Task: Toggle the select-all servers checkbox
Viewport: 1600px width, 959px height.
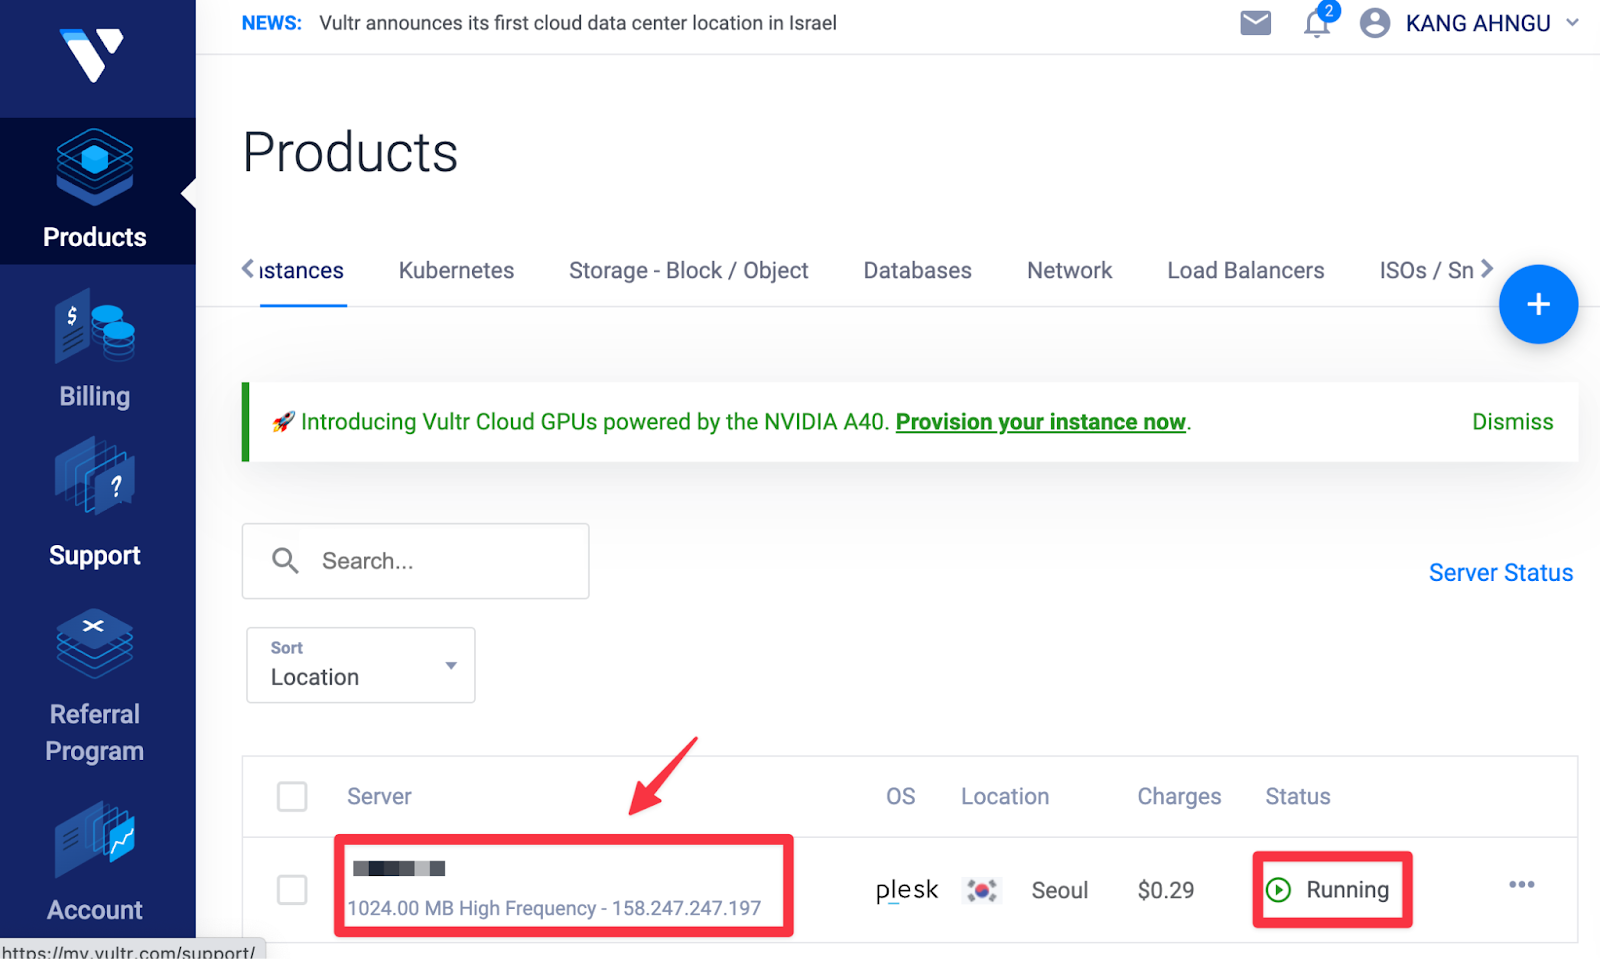Action: click(x=292, y=797)
